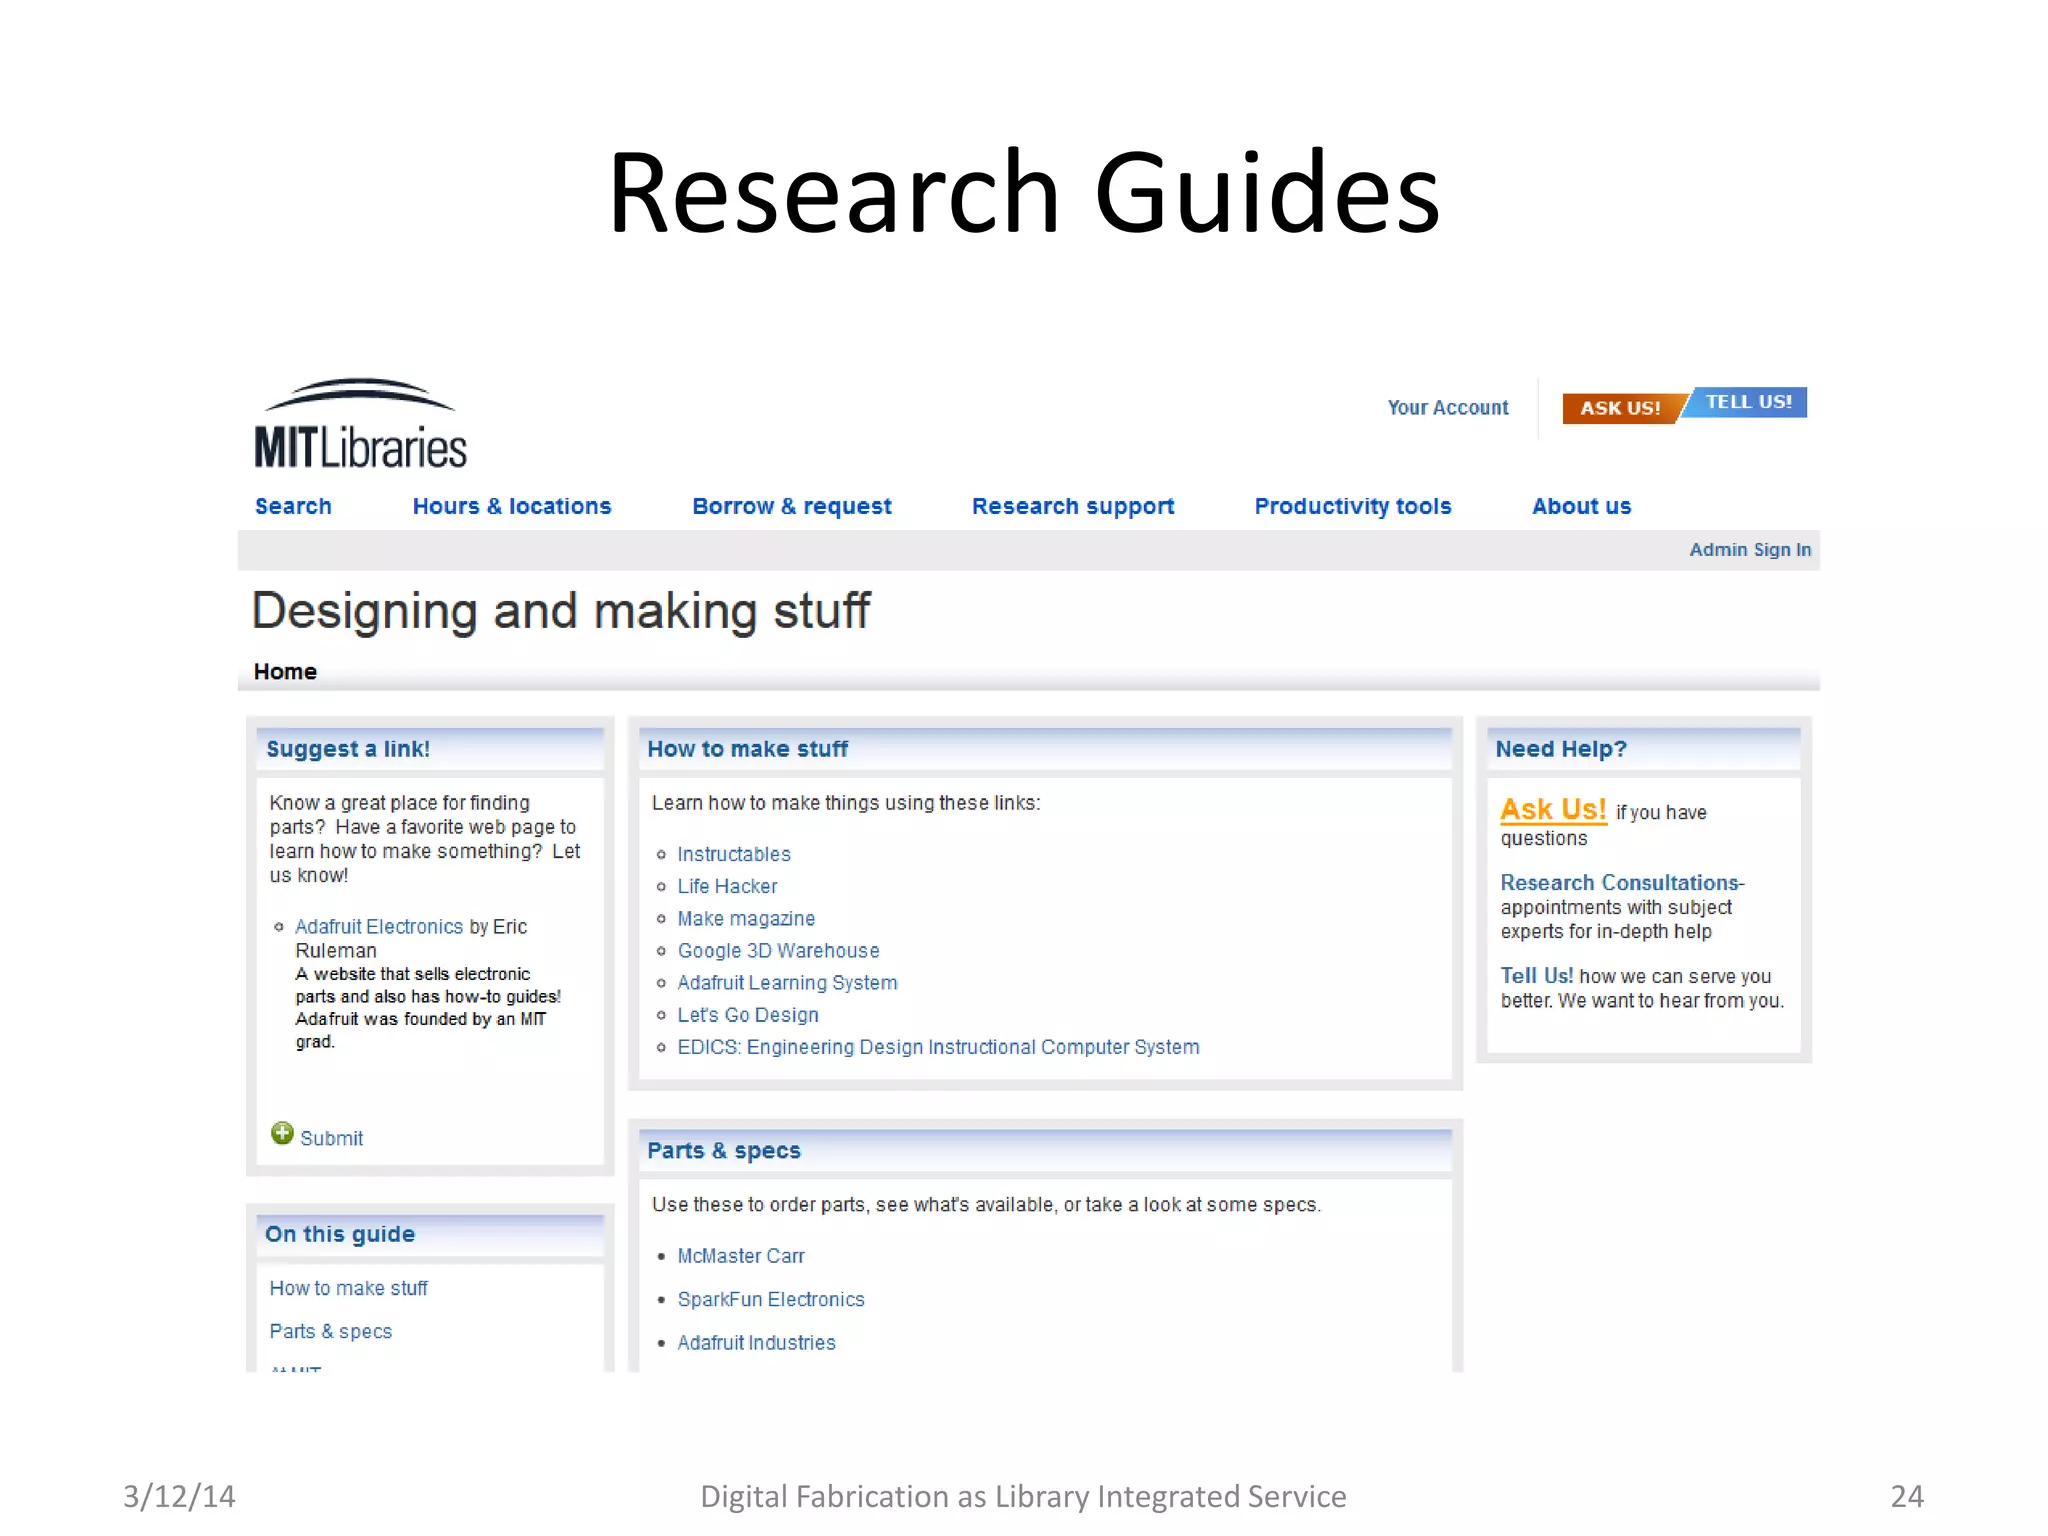This screenshot has width=2048, height=1536.
Task: Open the McMaster Carr link
Action: [741, 1256]
